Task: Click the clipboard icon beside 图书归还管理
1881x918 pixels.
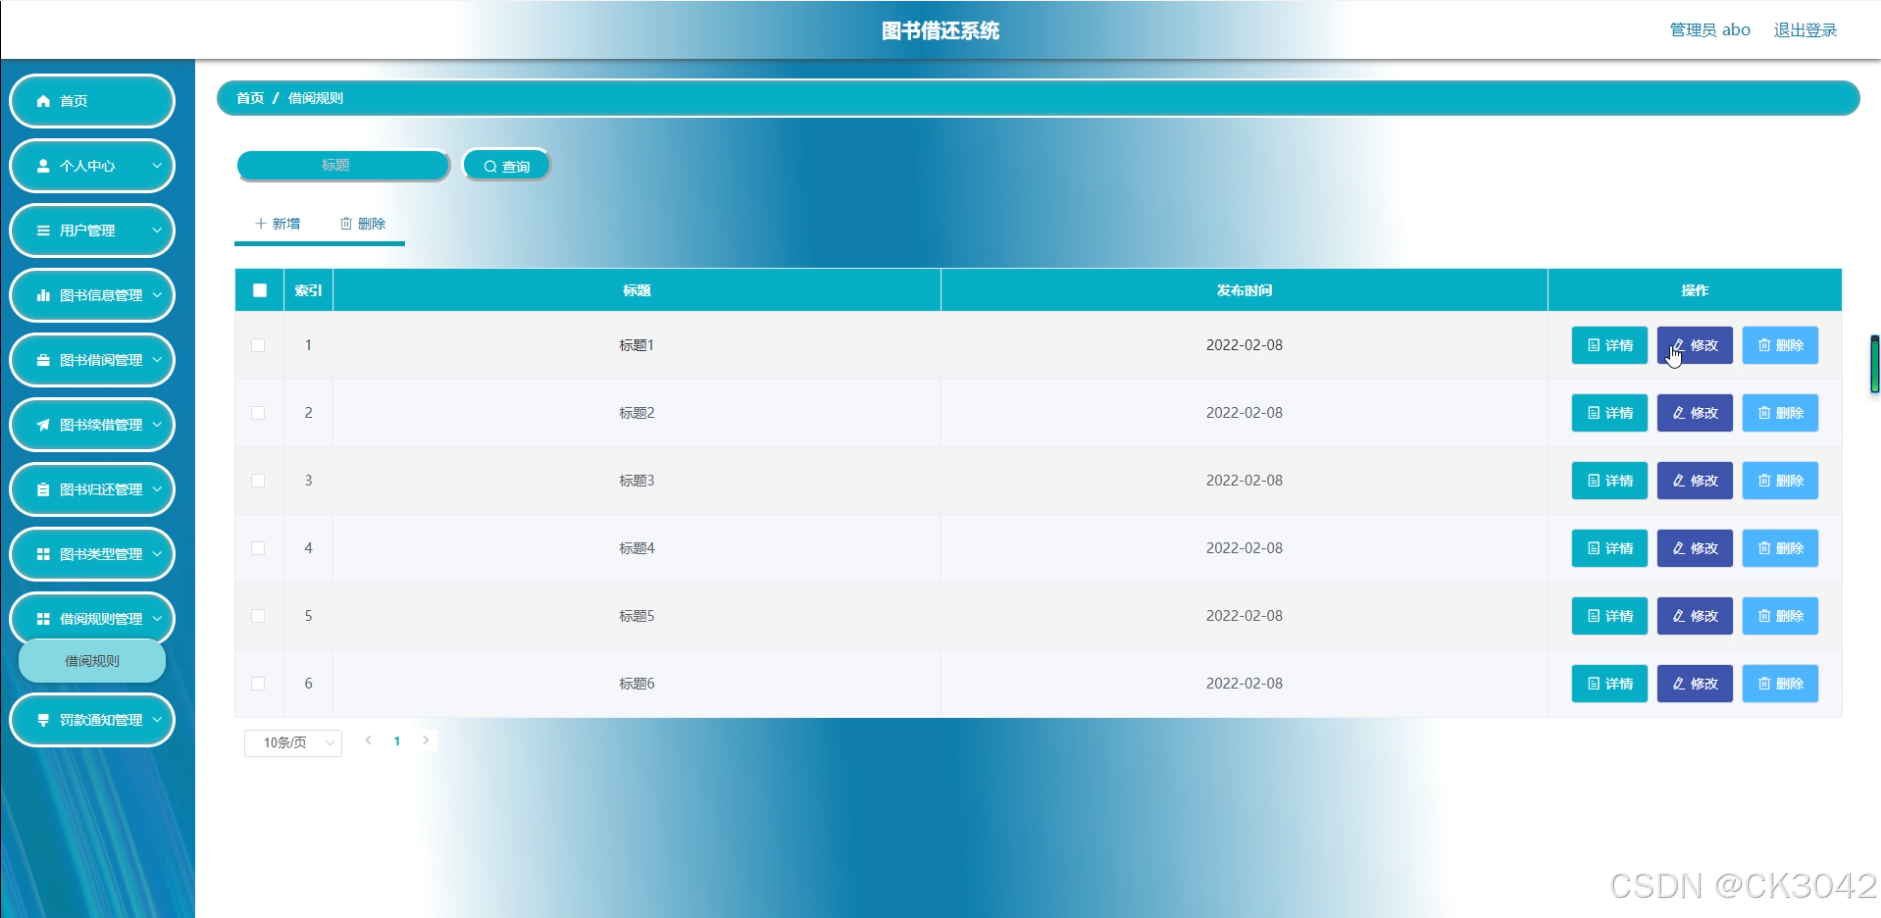Action: [x=43, y=490]
